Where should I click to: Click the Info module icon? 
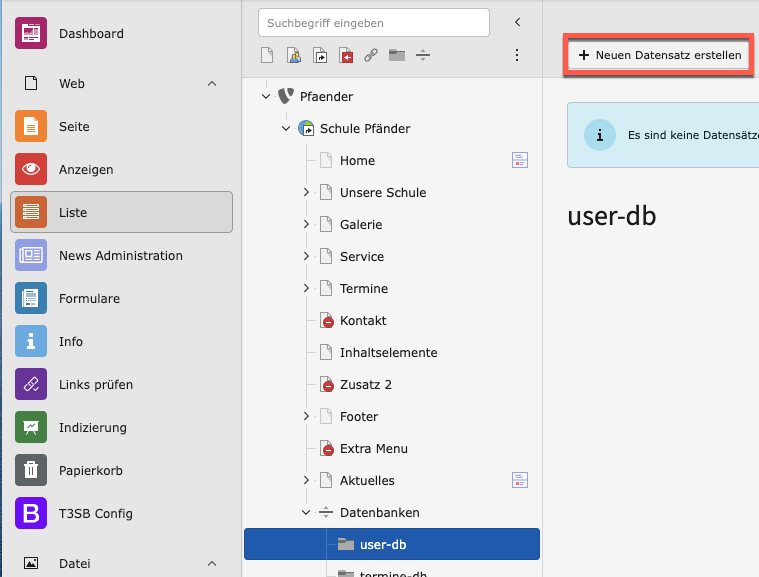(x=31, y=341)
